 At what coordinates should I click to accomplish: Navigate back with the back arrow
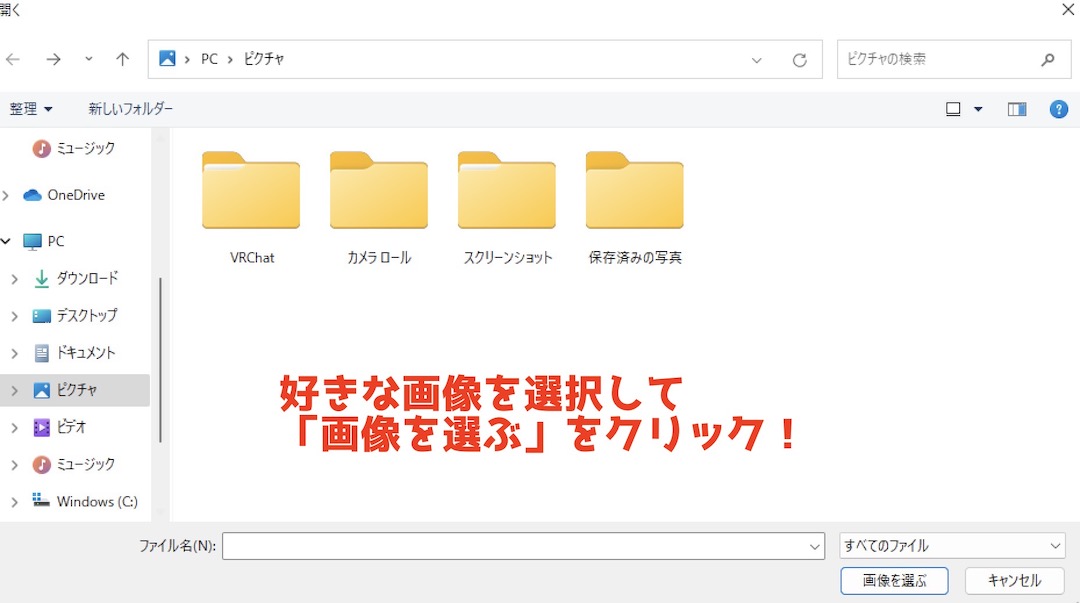click(13, 59)
